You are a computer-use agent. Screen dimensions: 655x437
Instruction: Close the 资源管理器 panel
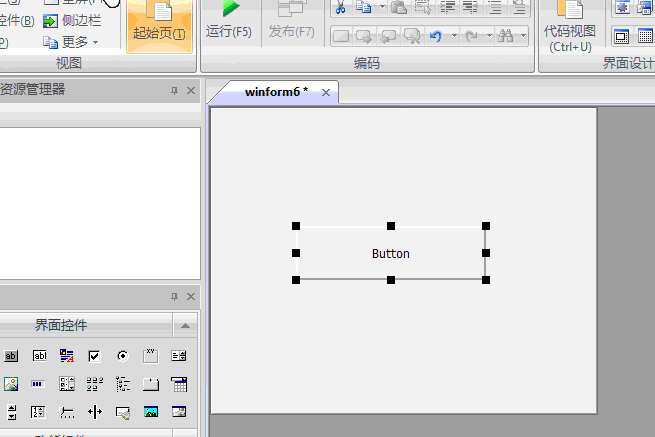(x=191, y=90)
